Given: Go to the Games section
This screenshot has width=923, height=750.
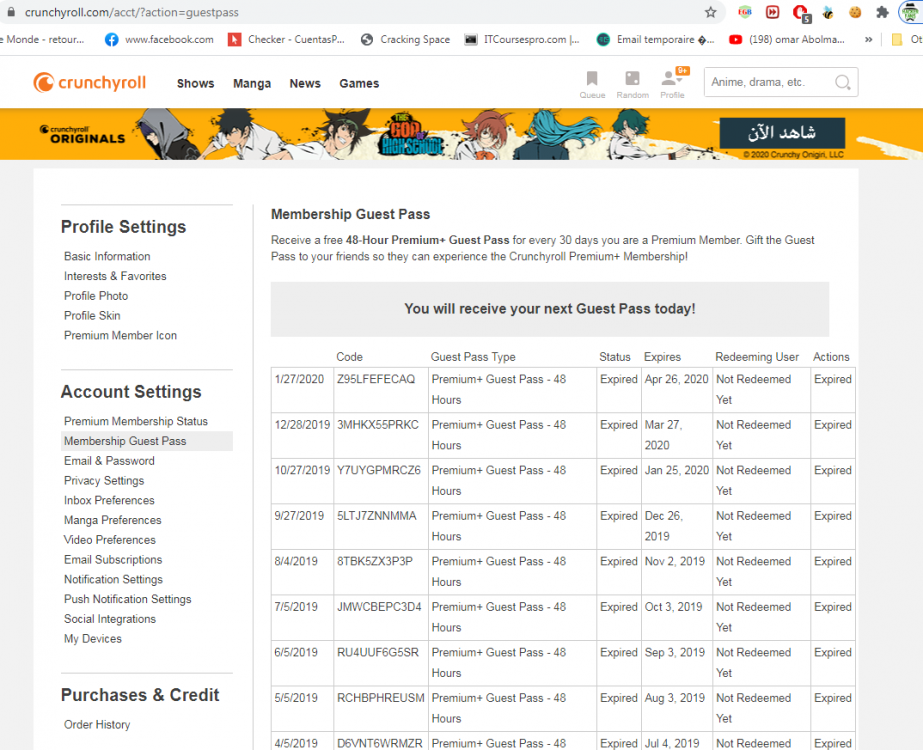Looking at the screenshot, I should point(359,84).
